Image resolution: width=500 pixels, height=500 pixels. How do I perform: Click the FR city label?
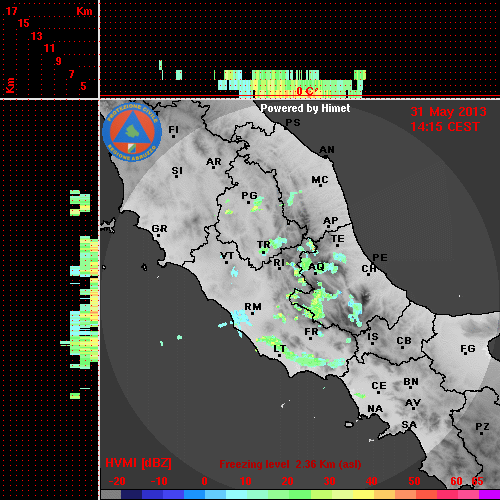[311, 332]
